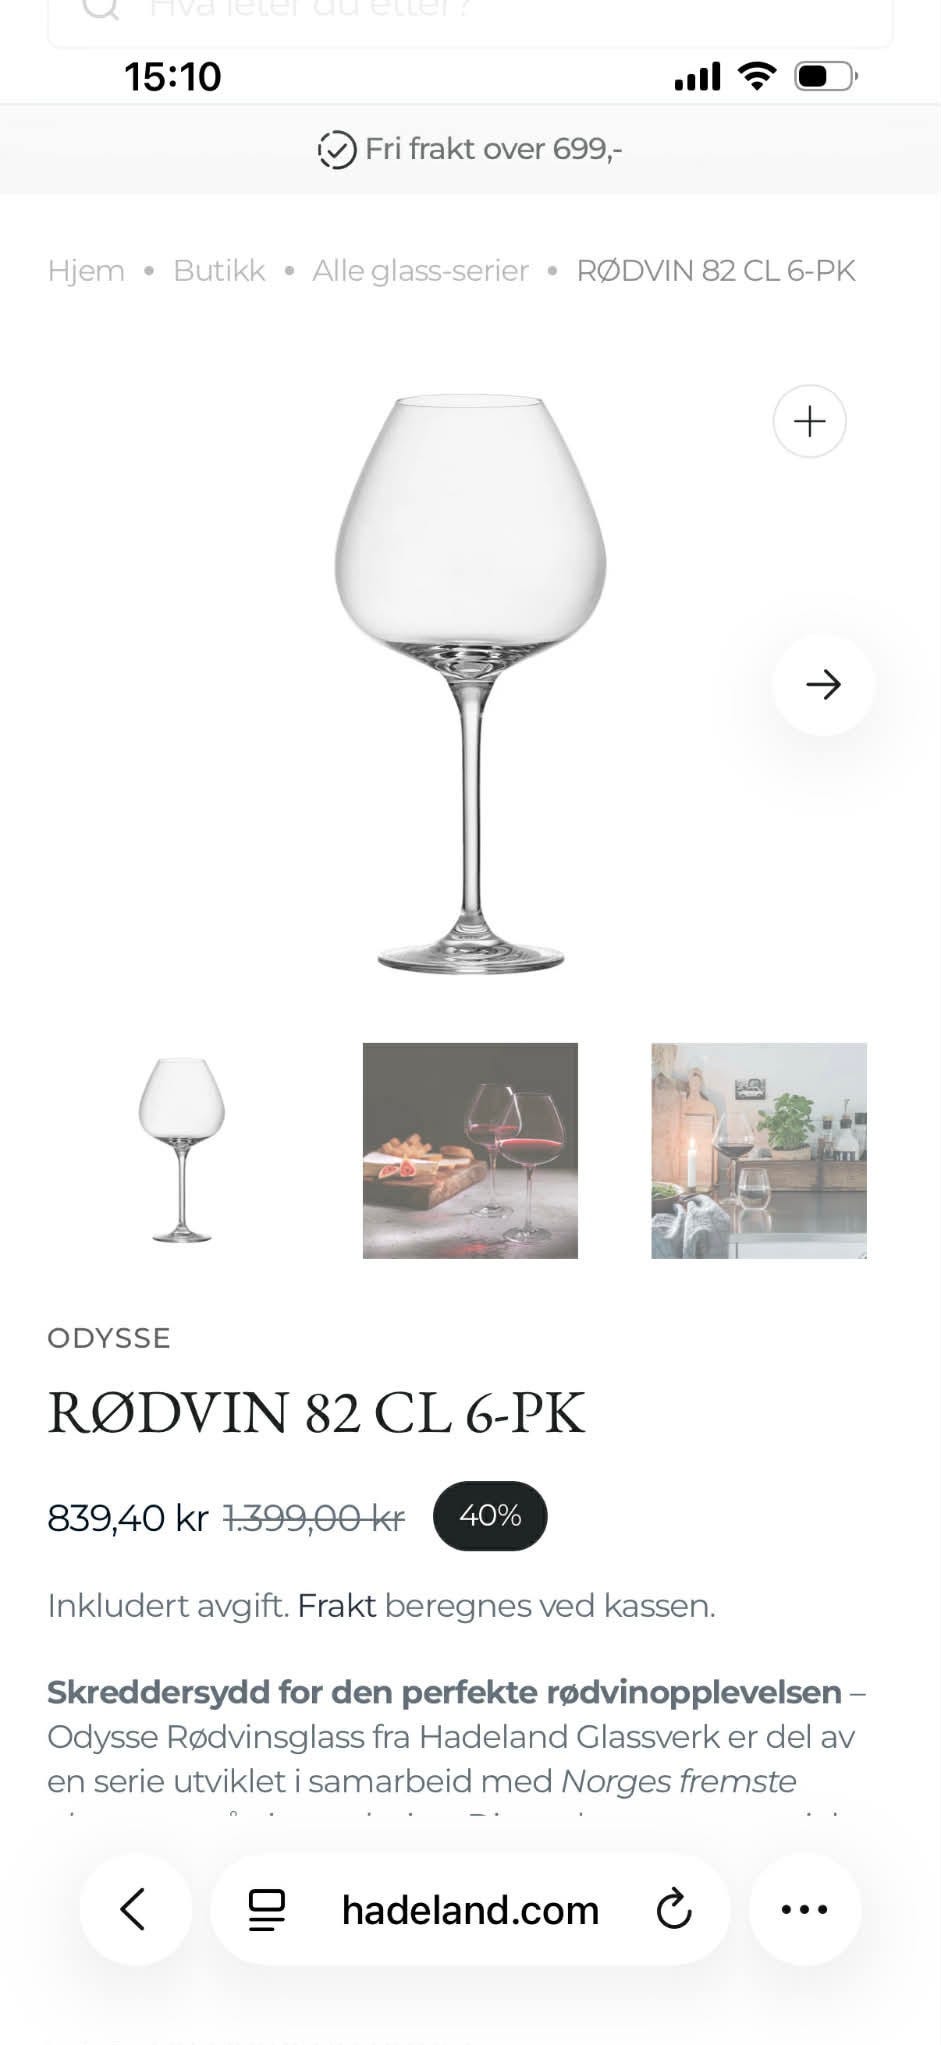Select the single glass thumbnail

tap(181, 1150)
